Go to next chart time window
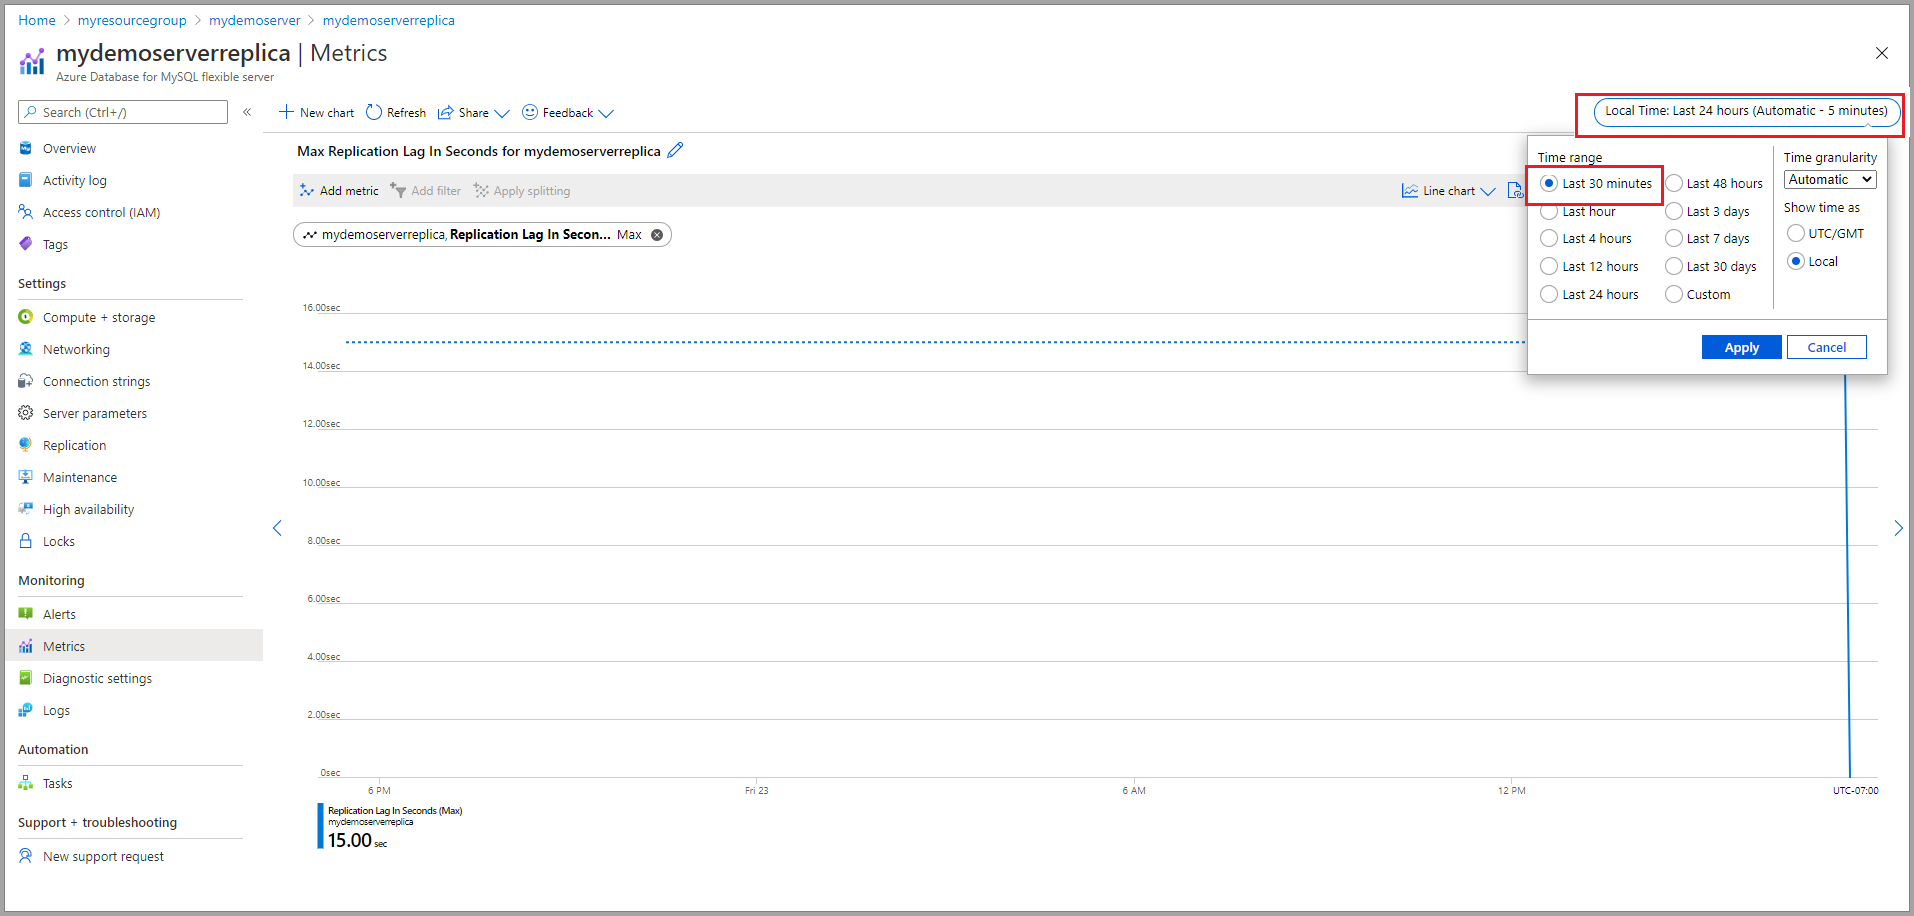This screenshot has height=916, width=1914. [1899, 528]
